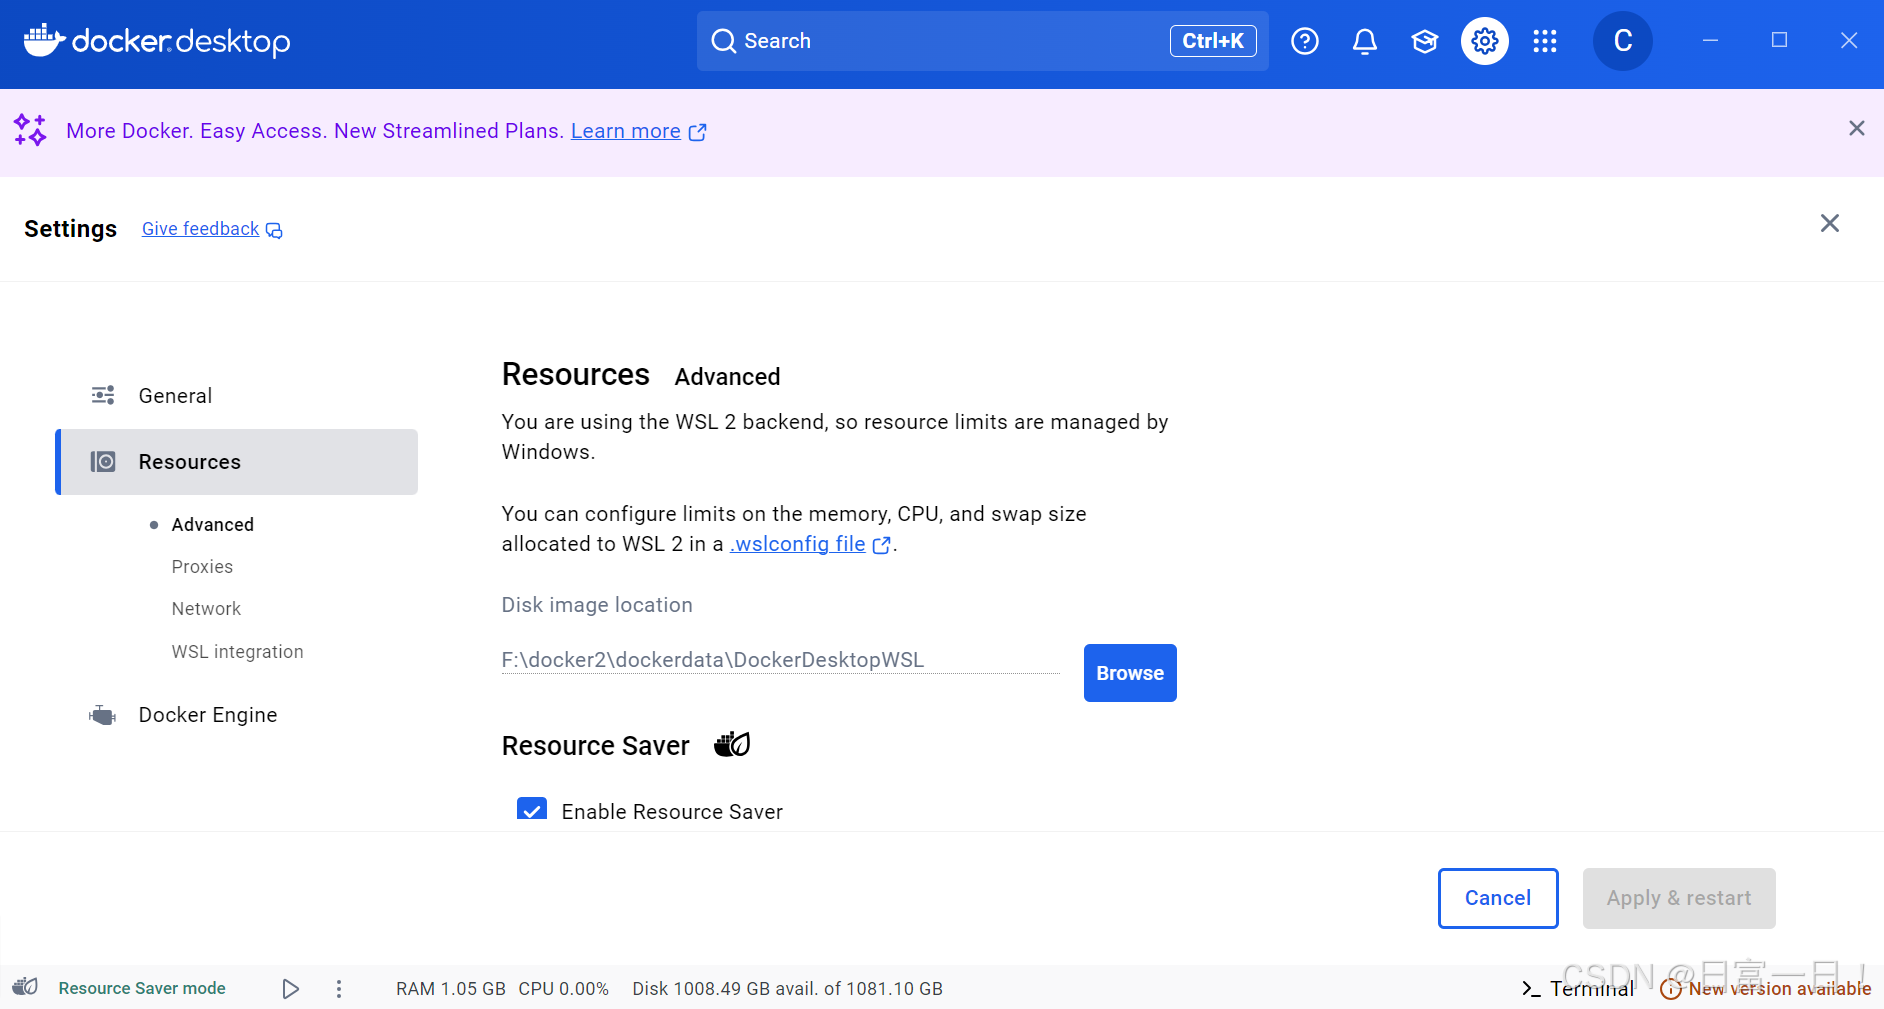Image resolution: width=1884 pixels, height=1009 pixels.
Task: Select the Resources settings section
Action: (x=236, y=461)
